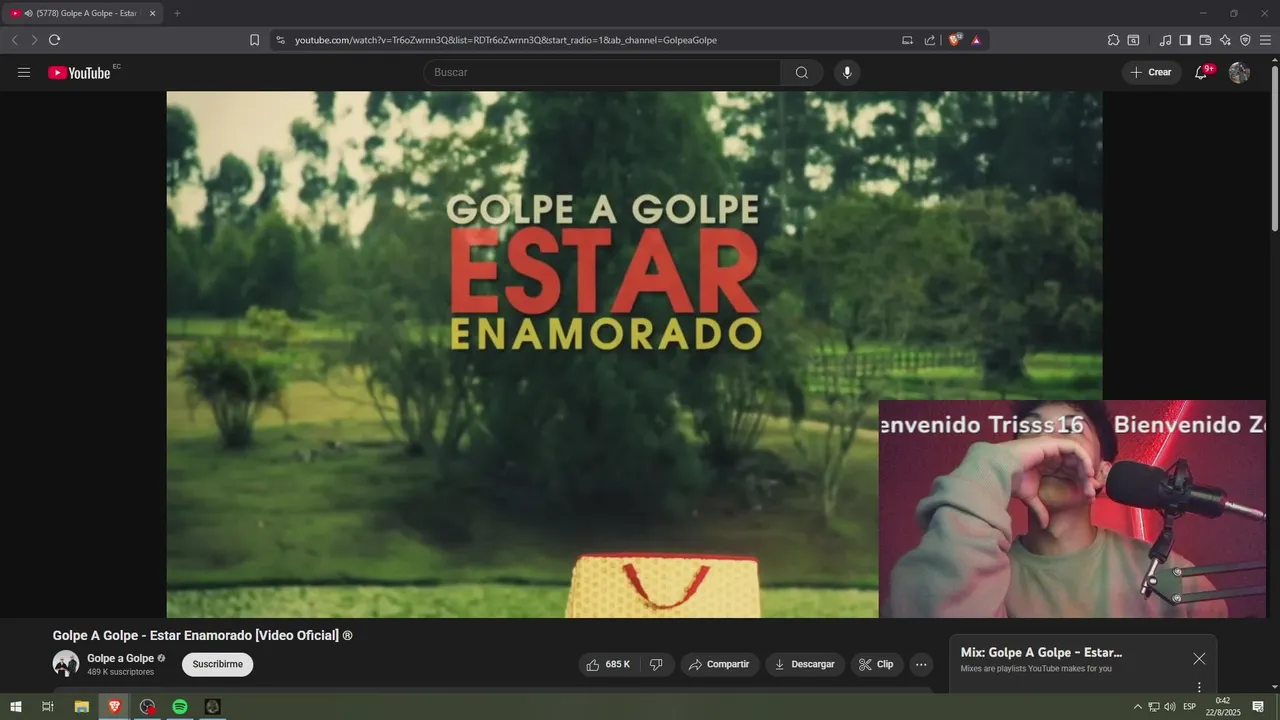Open the more actions ellipsis under the video
The image size is (1280, 720).
coord(921,664)
